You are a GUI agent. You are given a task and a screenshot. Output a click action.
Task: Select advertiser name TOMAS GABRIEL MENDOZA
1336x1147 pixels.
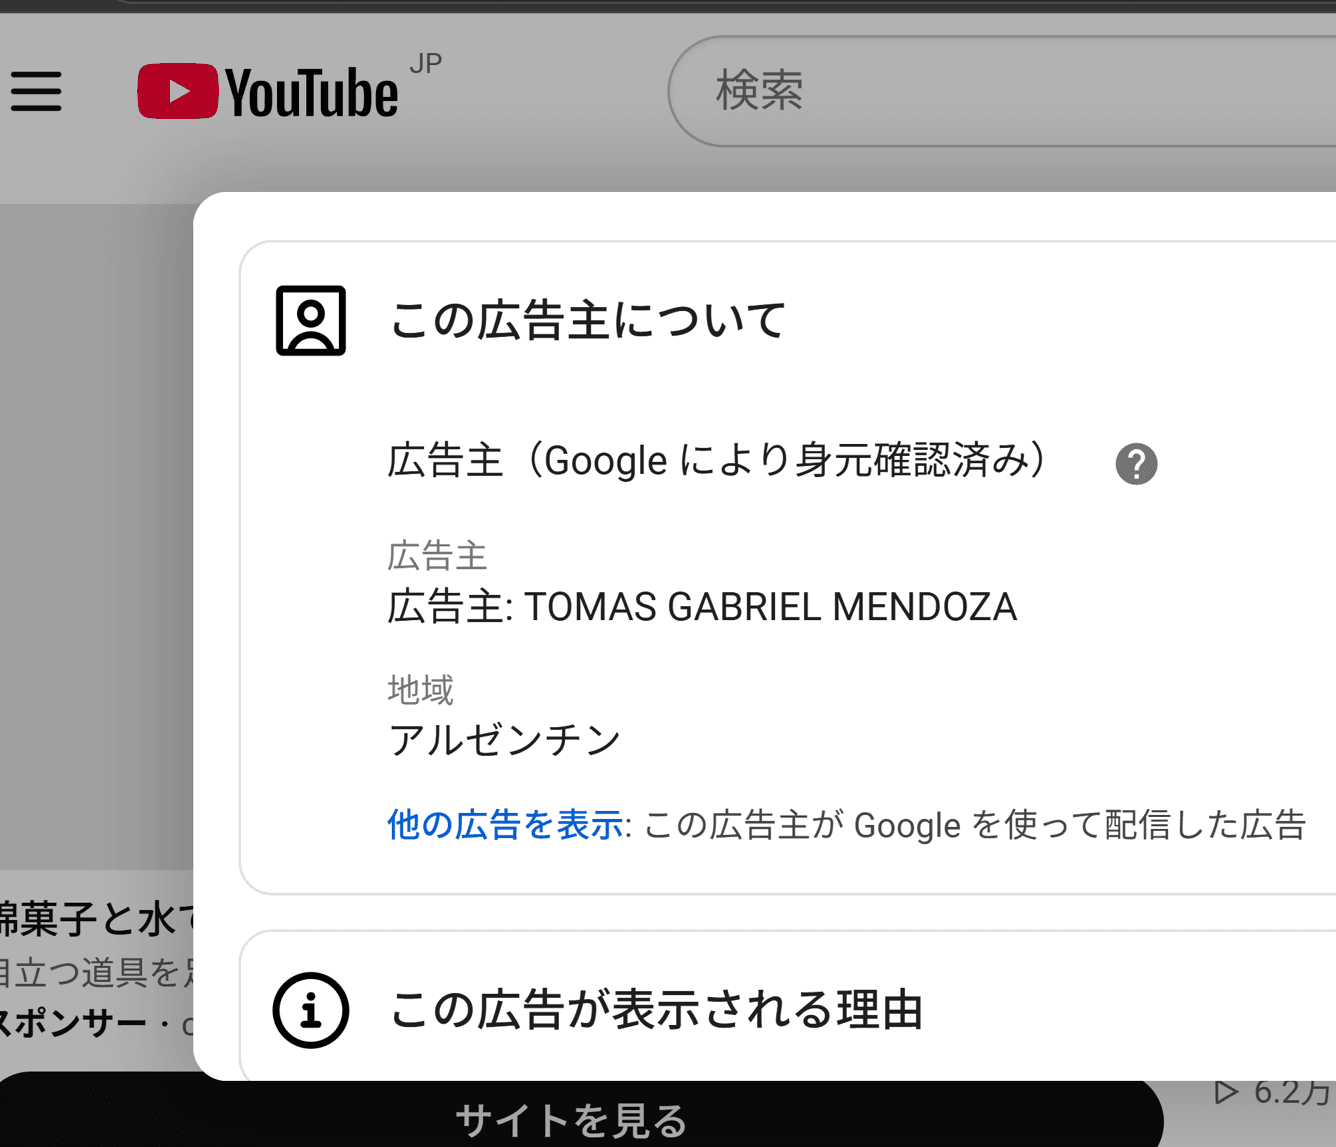pyautogui.click(x=770, y=607)
